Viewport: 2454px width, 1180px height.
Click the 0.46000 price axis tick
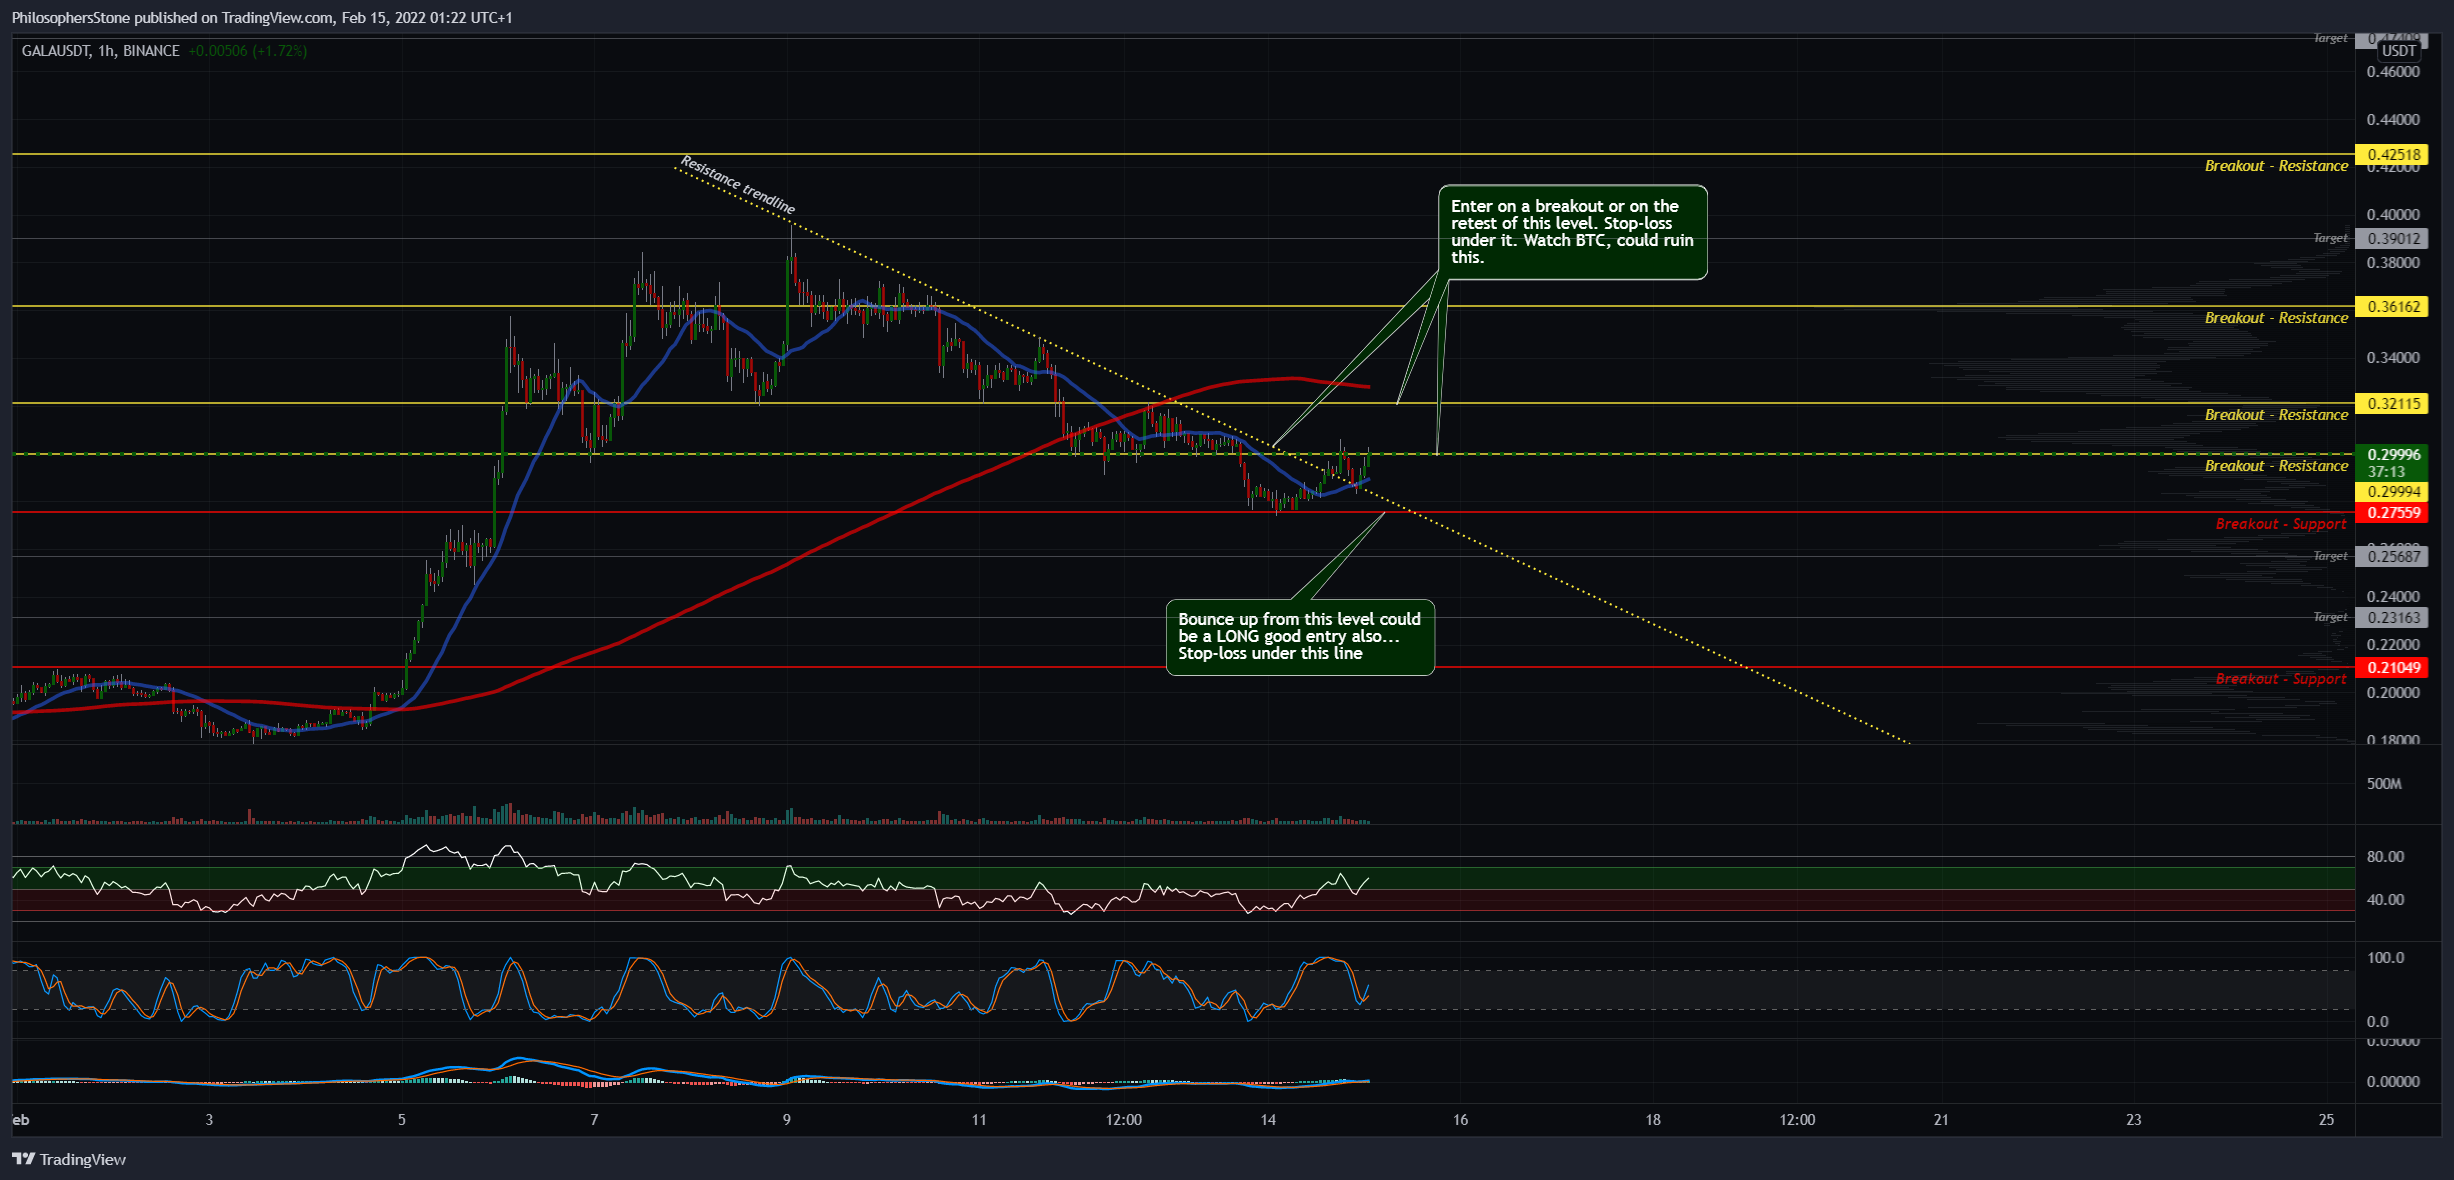pos(2393,72)
